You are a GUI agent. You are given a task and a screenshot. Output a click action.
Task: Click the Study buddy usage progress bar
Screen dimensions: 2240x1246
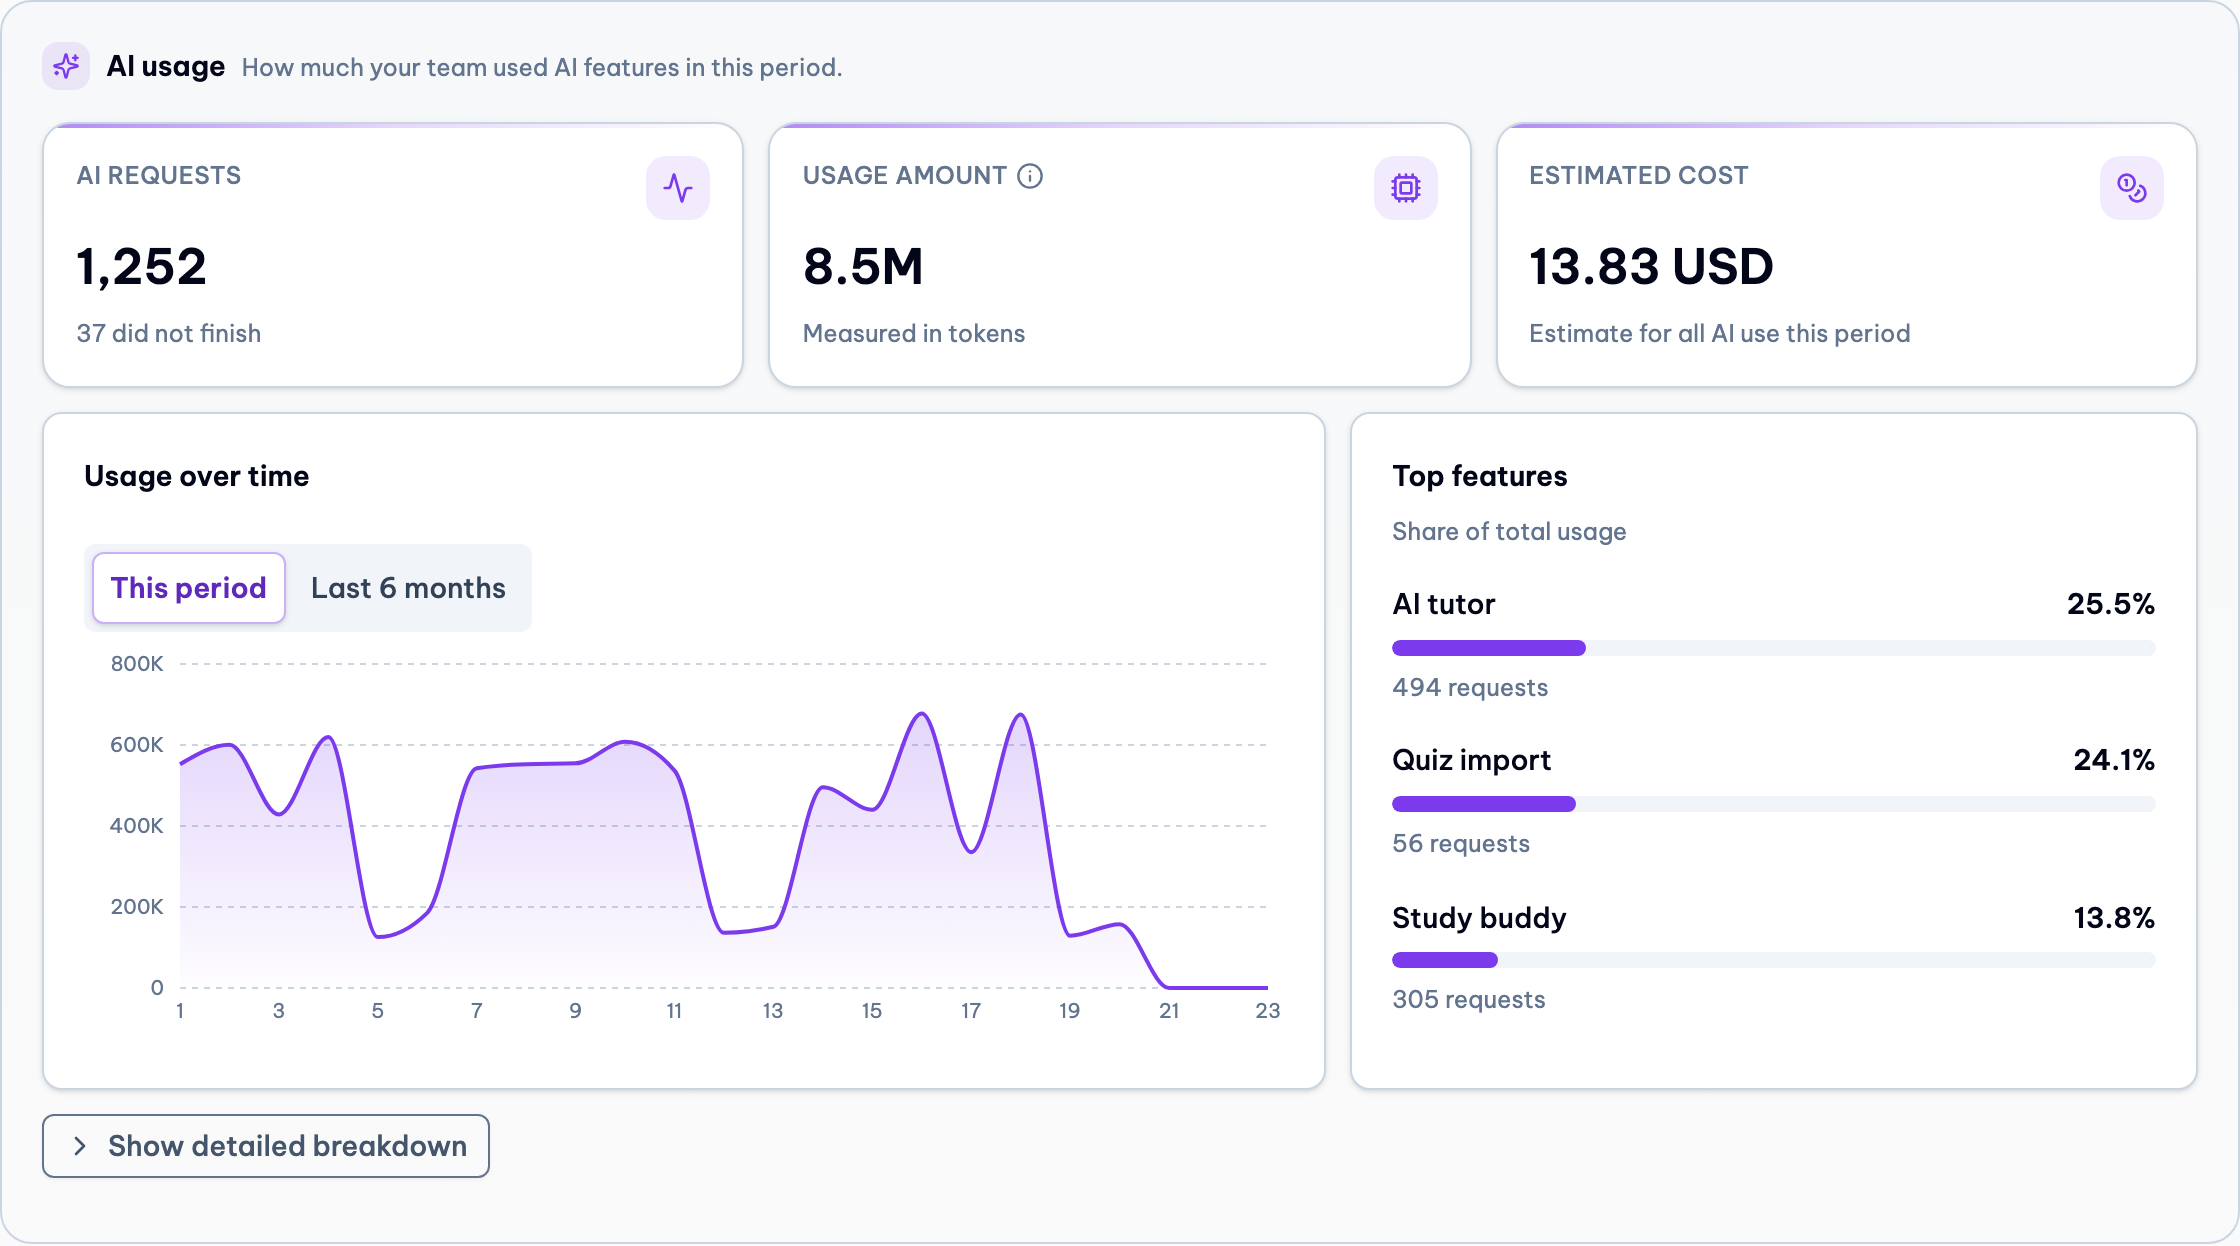1773,960
